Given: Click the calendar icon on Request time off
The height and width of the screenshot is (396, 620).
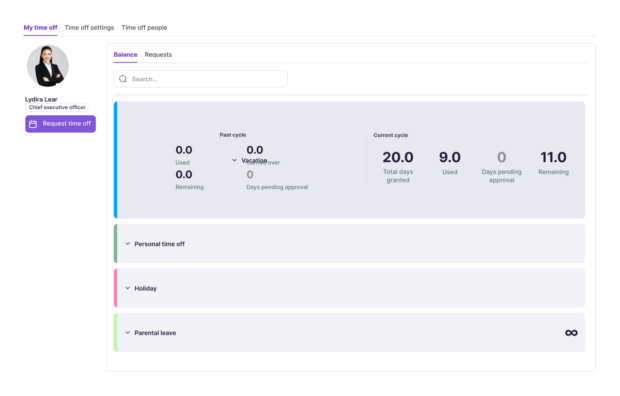Looking at the screenshot, I should [33, 124].
